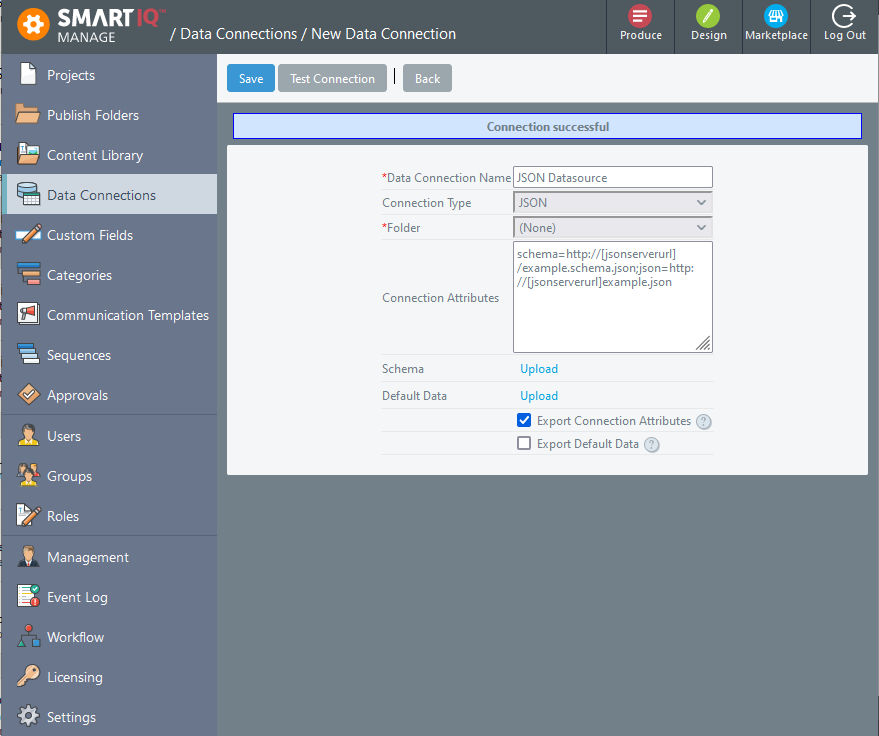Go to Publish Folders section
Image resolution: width=879 pixels, height=736 pixels.
pos(93,115)
